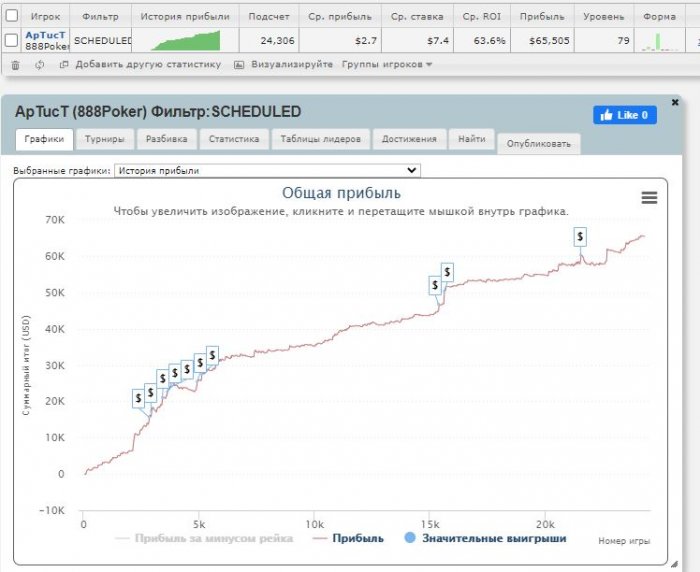Image resolution: width=700 pixels, height=572 pixels.
Task: Click the Форма mini bar chart
Action: coord(659,41)
